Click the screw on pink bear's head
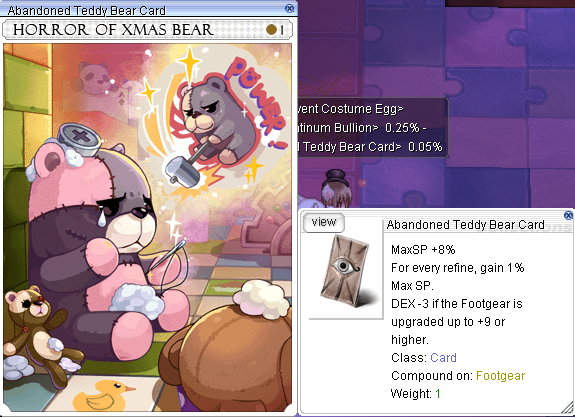Screen dimensions: 575x417 click(x=79, y=140)
